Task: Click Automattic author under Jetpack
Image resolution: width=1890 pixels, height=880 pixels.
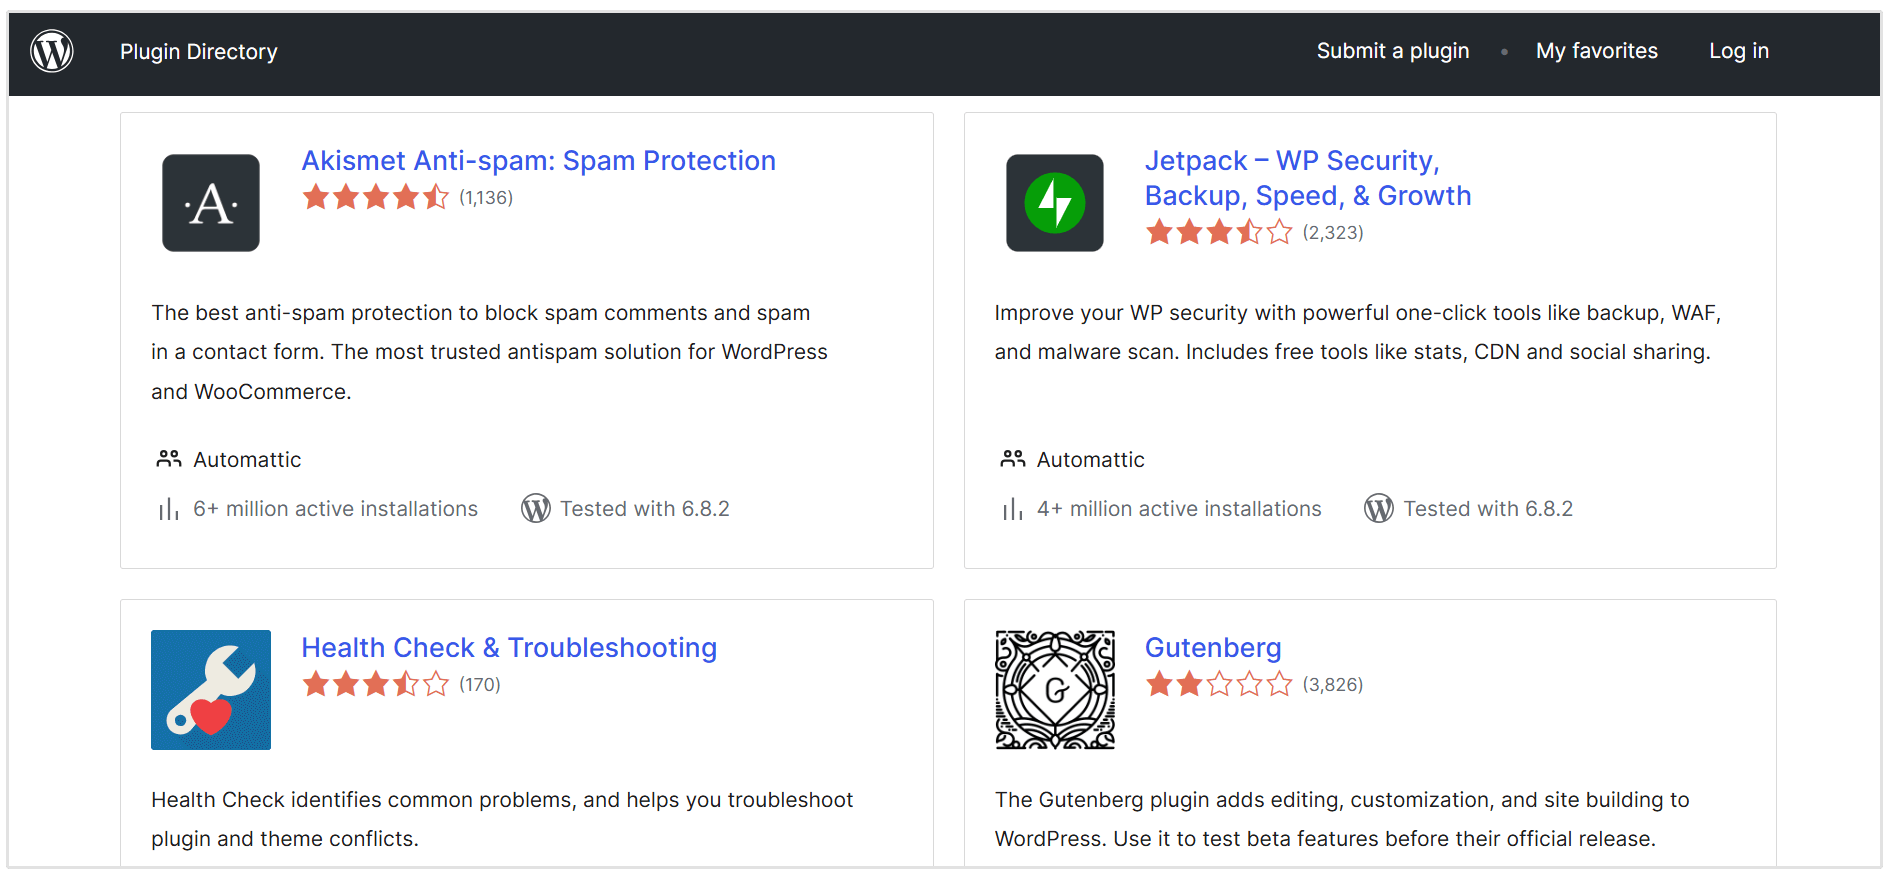Action: tap(1090, 460)
